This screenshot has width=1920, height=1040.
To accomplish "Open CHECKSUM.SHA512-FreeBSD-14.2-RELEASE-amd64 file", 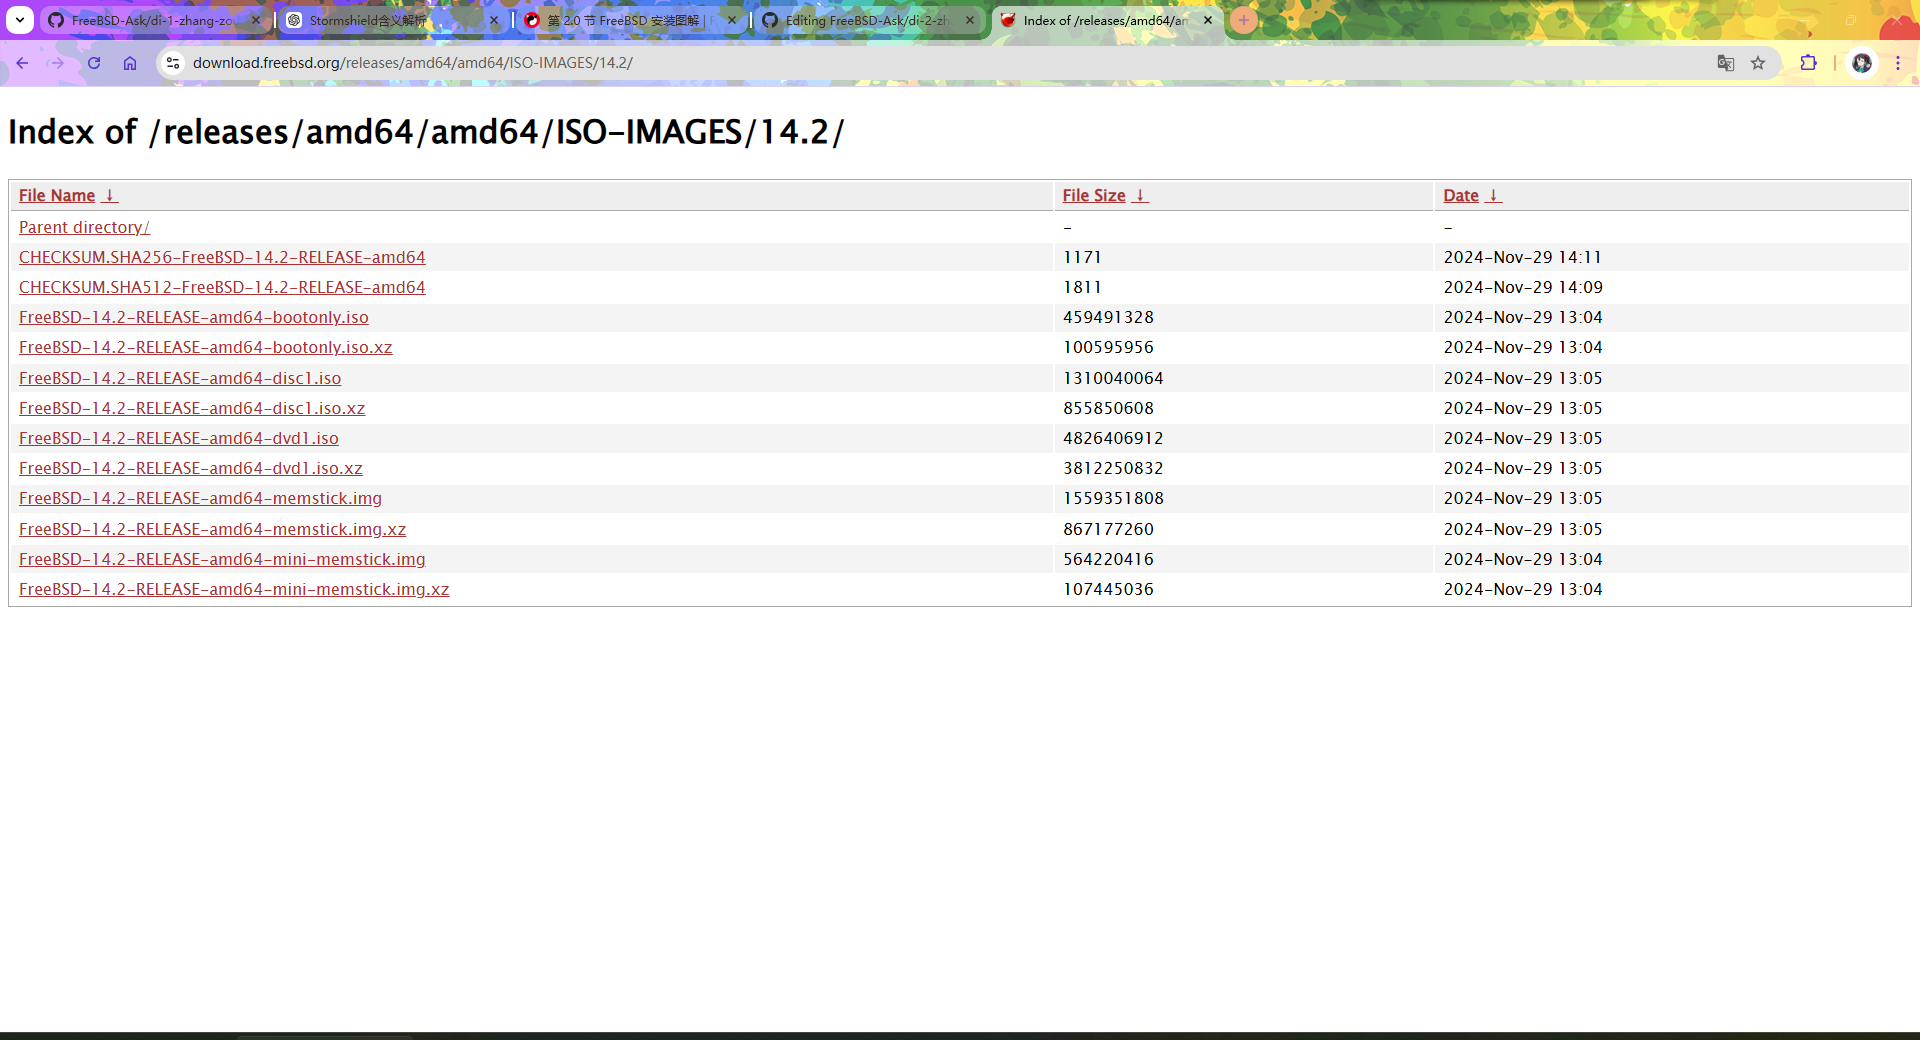I will 222,288.
